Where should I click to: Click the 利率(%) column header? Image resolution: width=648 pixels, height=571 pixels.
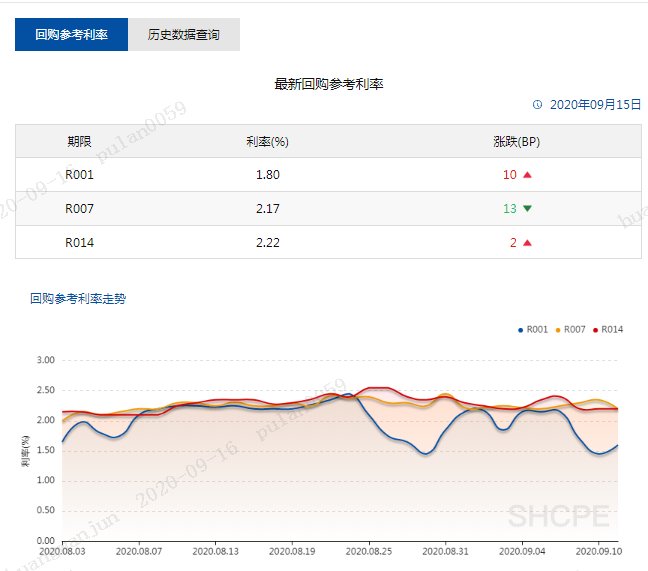[267, 142]
